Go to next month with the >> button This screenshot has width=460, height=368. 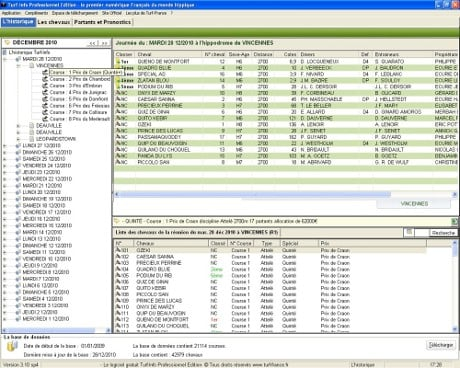[104, 43]
